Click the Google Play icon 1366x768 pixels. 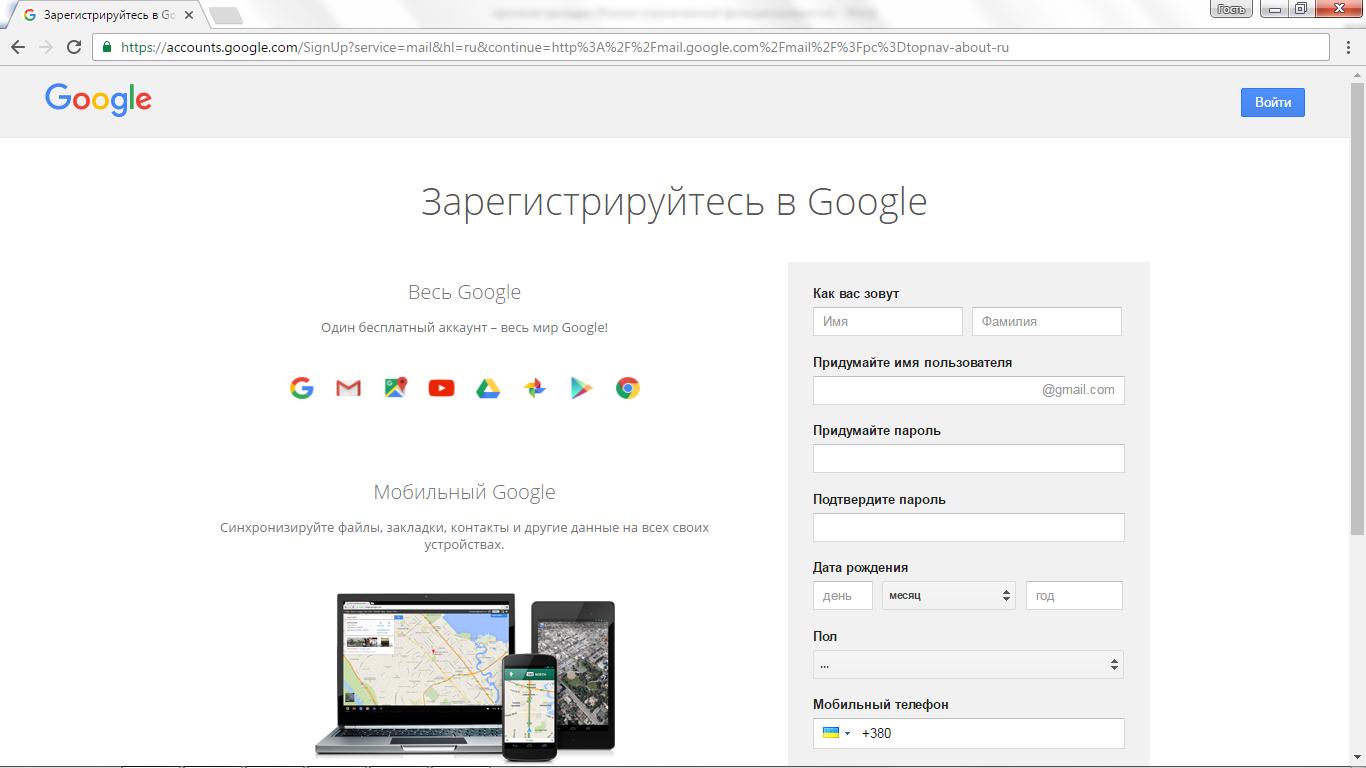pos(581,388)
